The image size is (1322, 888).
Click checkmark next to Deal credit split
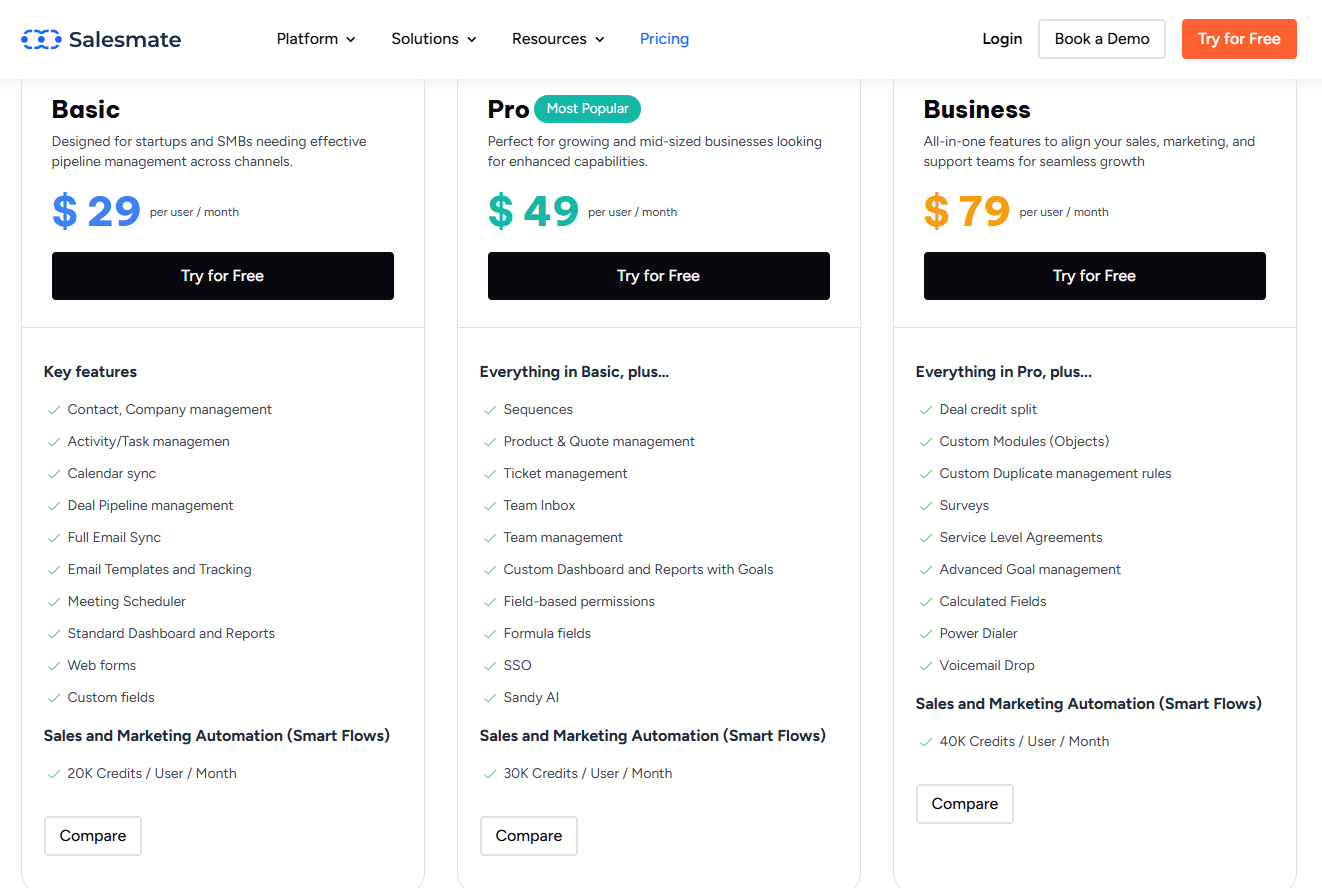pos(926,410)
